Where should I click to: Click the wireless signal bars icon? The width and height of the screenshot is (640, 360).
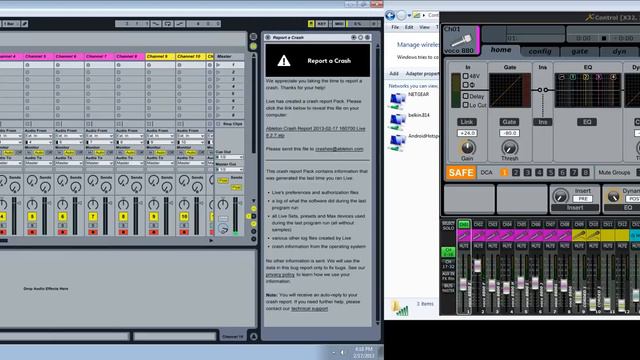point(402,310)
